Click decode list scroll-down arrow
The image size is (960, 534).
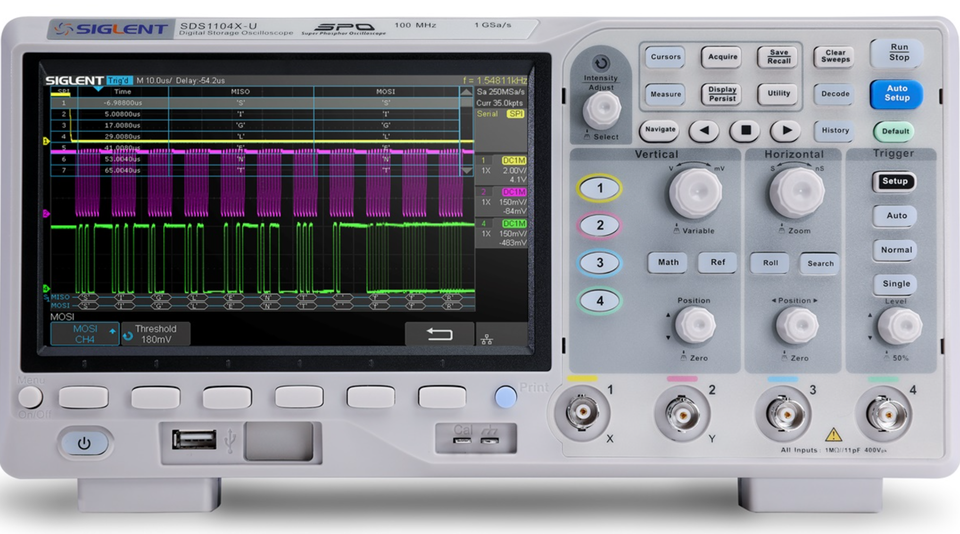466,171
